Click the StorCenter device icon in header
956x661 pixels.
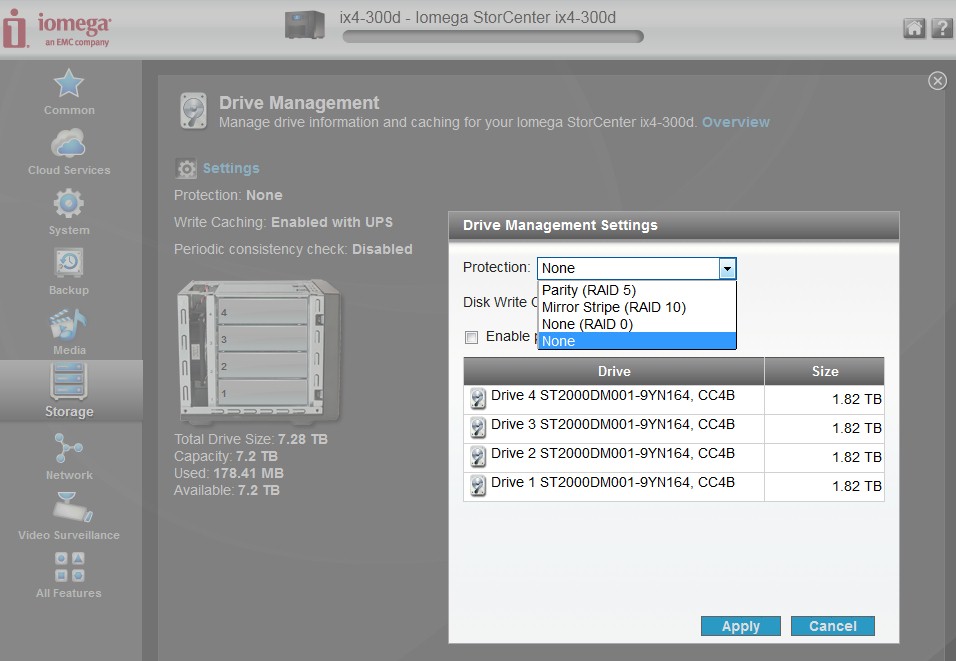point(305,25)
